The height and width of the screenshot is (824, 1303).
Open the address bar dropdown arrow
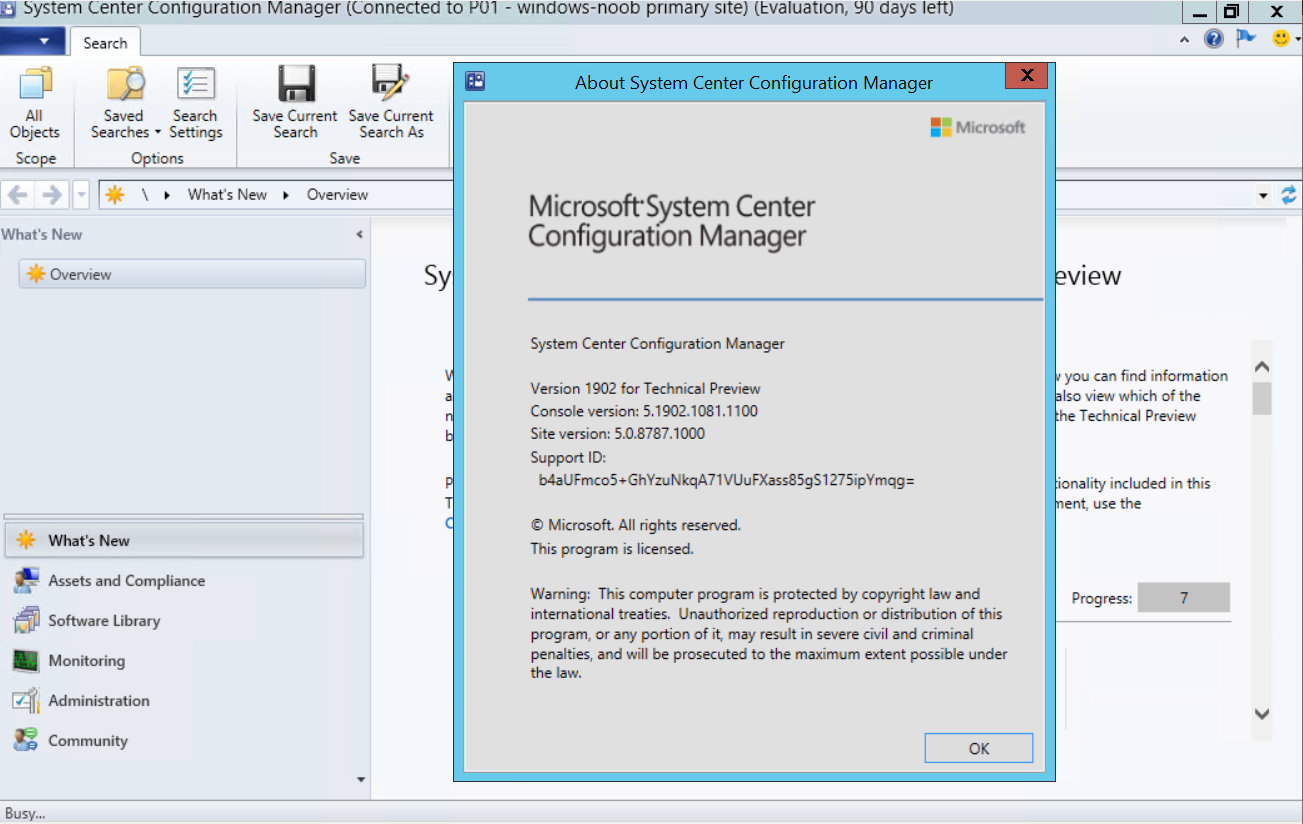click(1264, 195)
